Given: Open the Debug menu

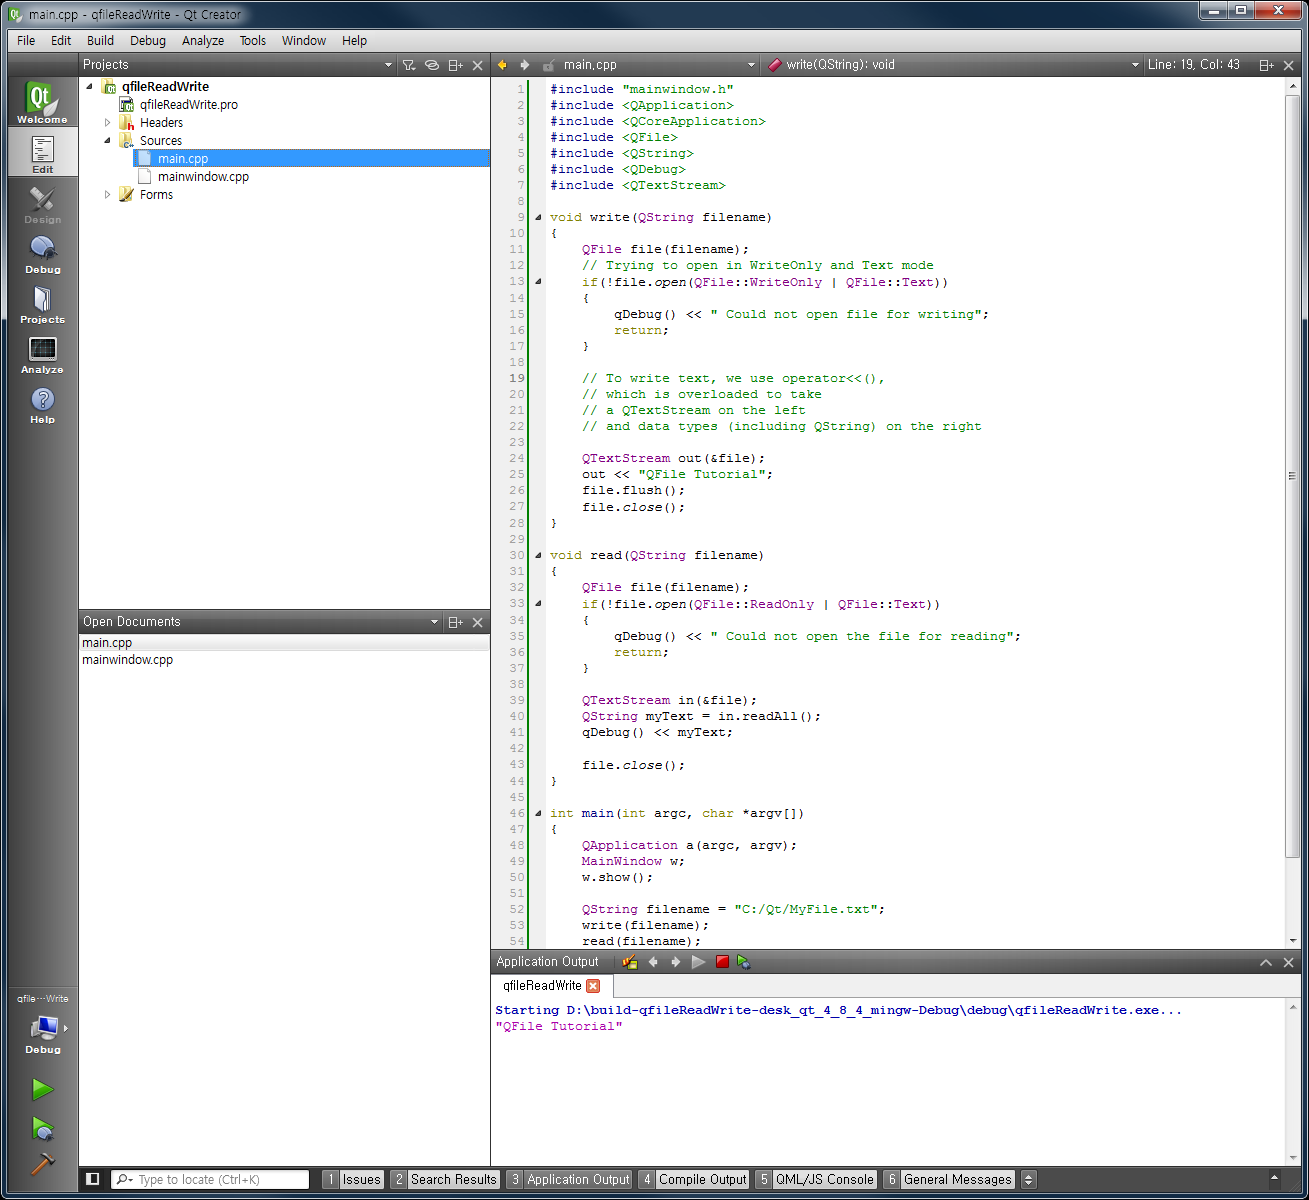Looking at the screenshot, I should (x=148, y=41).
